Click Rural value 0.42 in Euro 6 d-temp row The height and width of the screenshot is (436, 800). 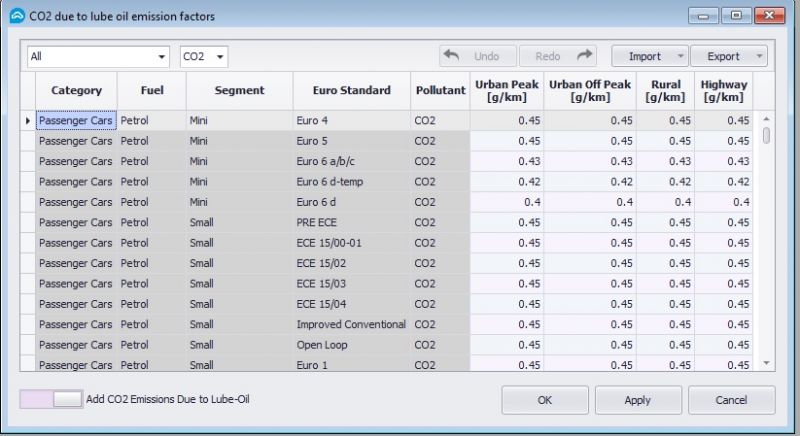coord(666,182)
